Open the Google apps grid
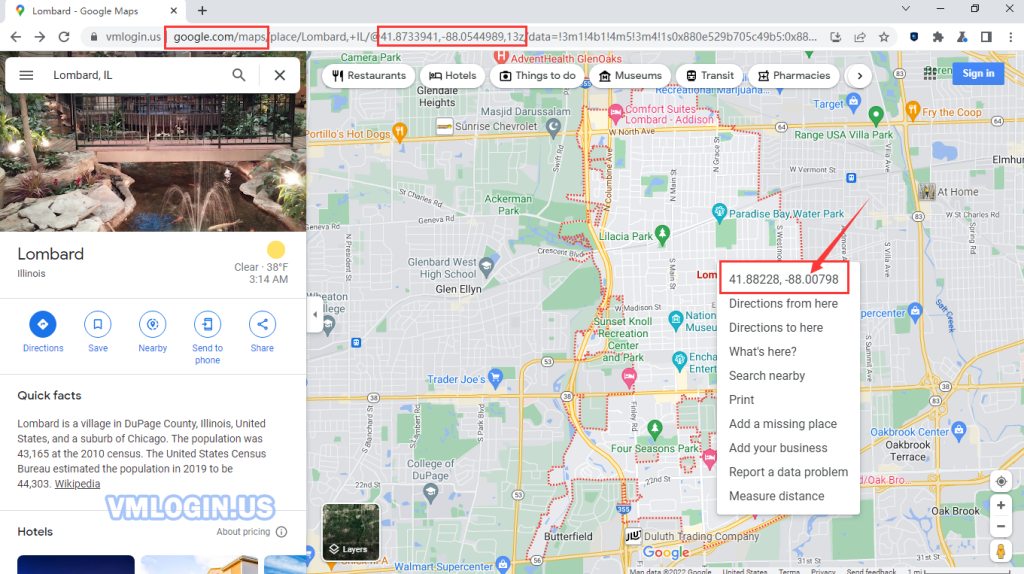1024x574 pixels. (930, 73)
